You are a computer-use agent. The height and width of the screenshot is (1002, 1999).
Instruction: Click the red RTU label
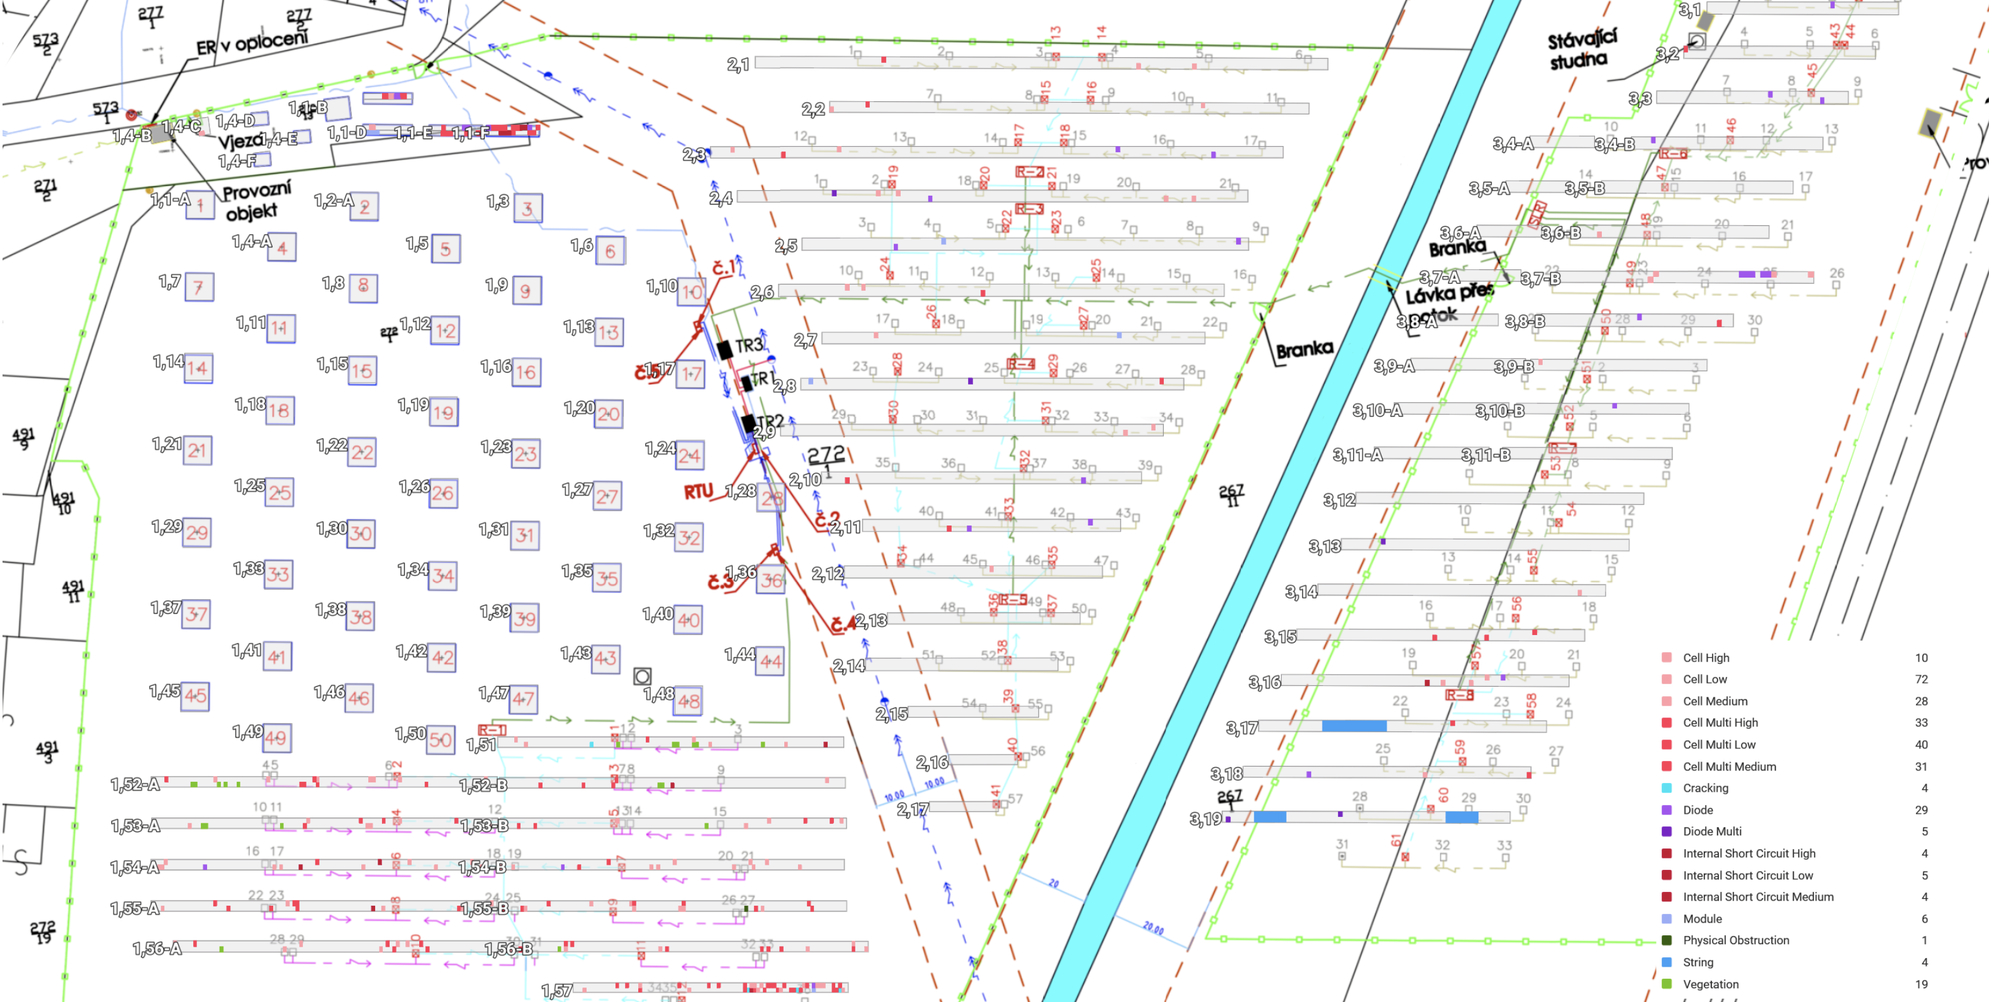coord(698,492)
